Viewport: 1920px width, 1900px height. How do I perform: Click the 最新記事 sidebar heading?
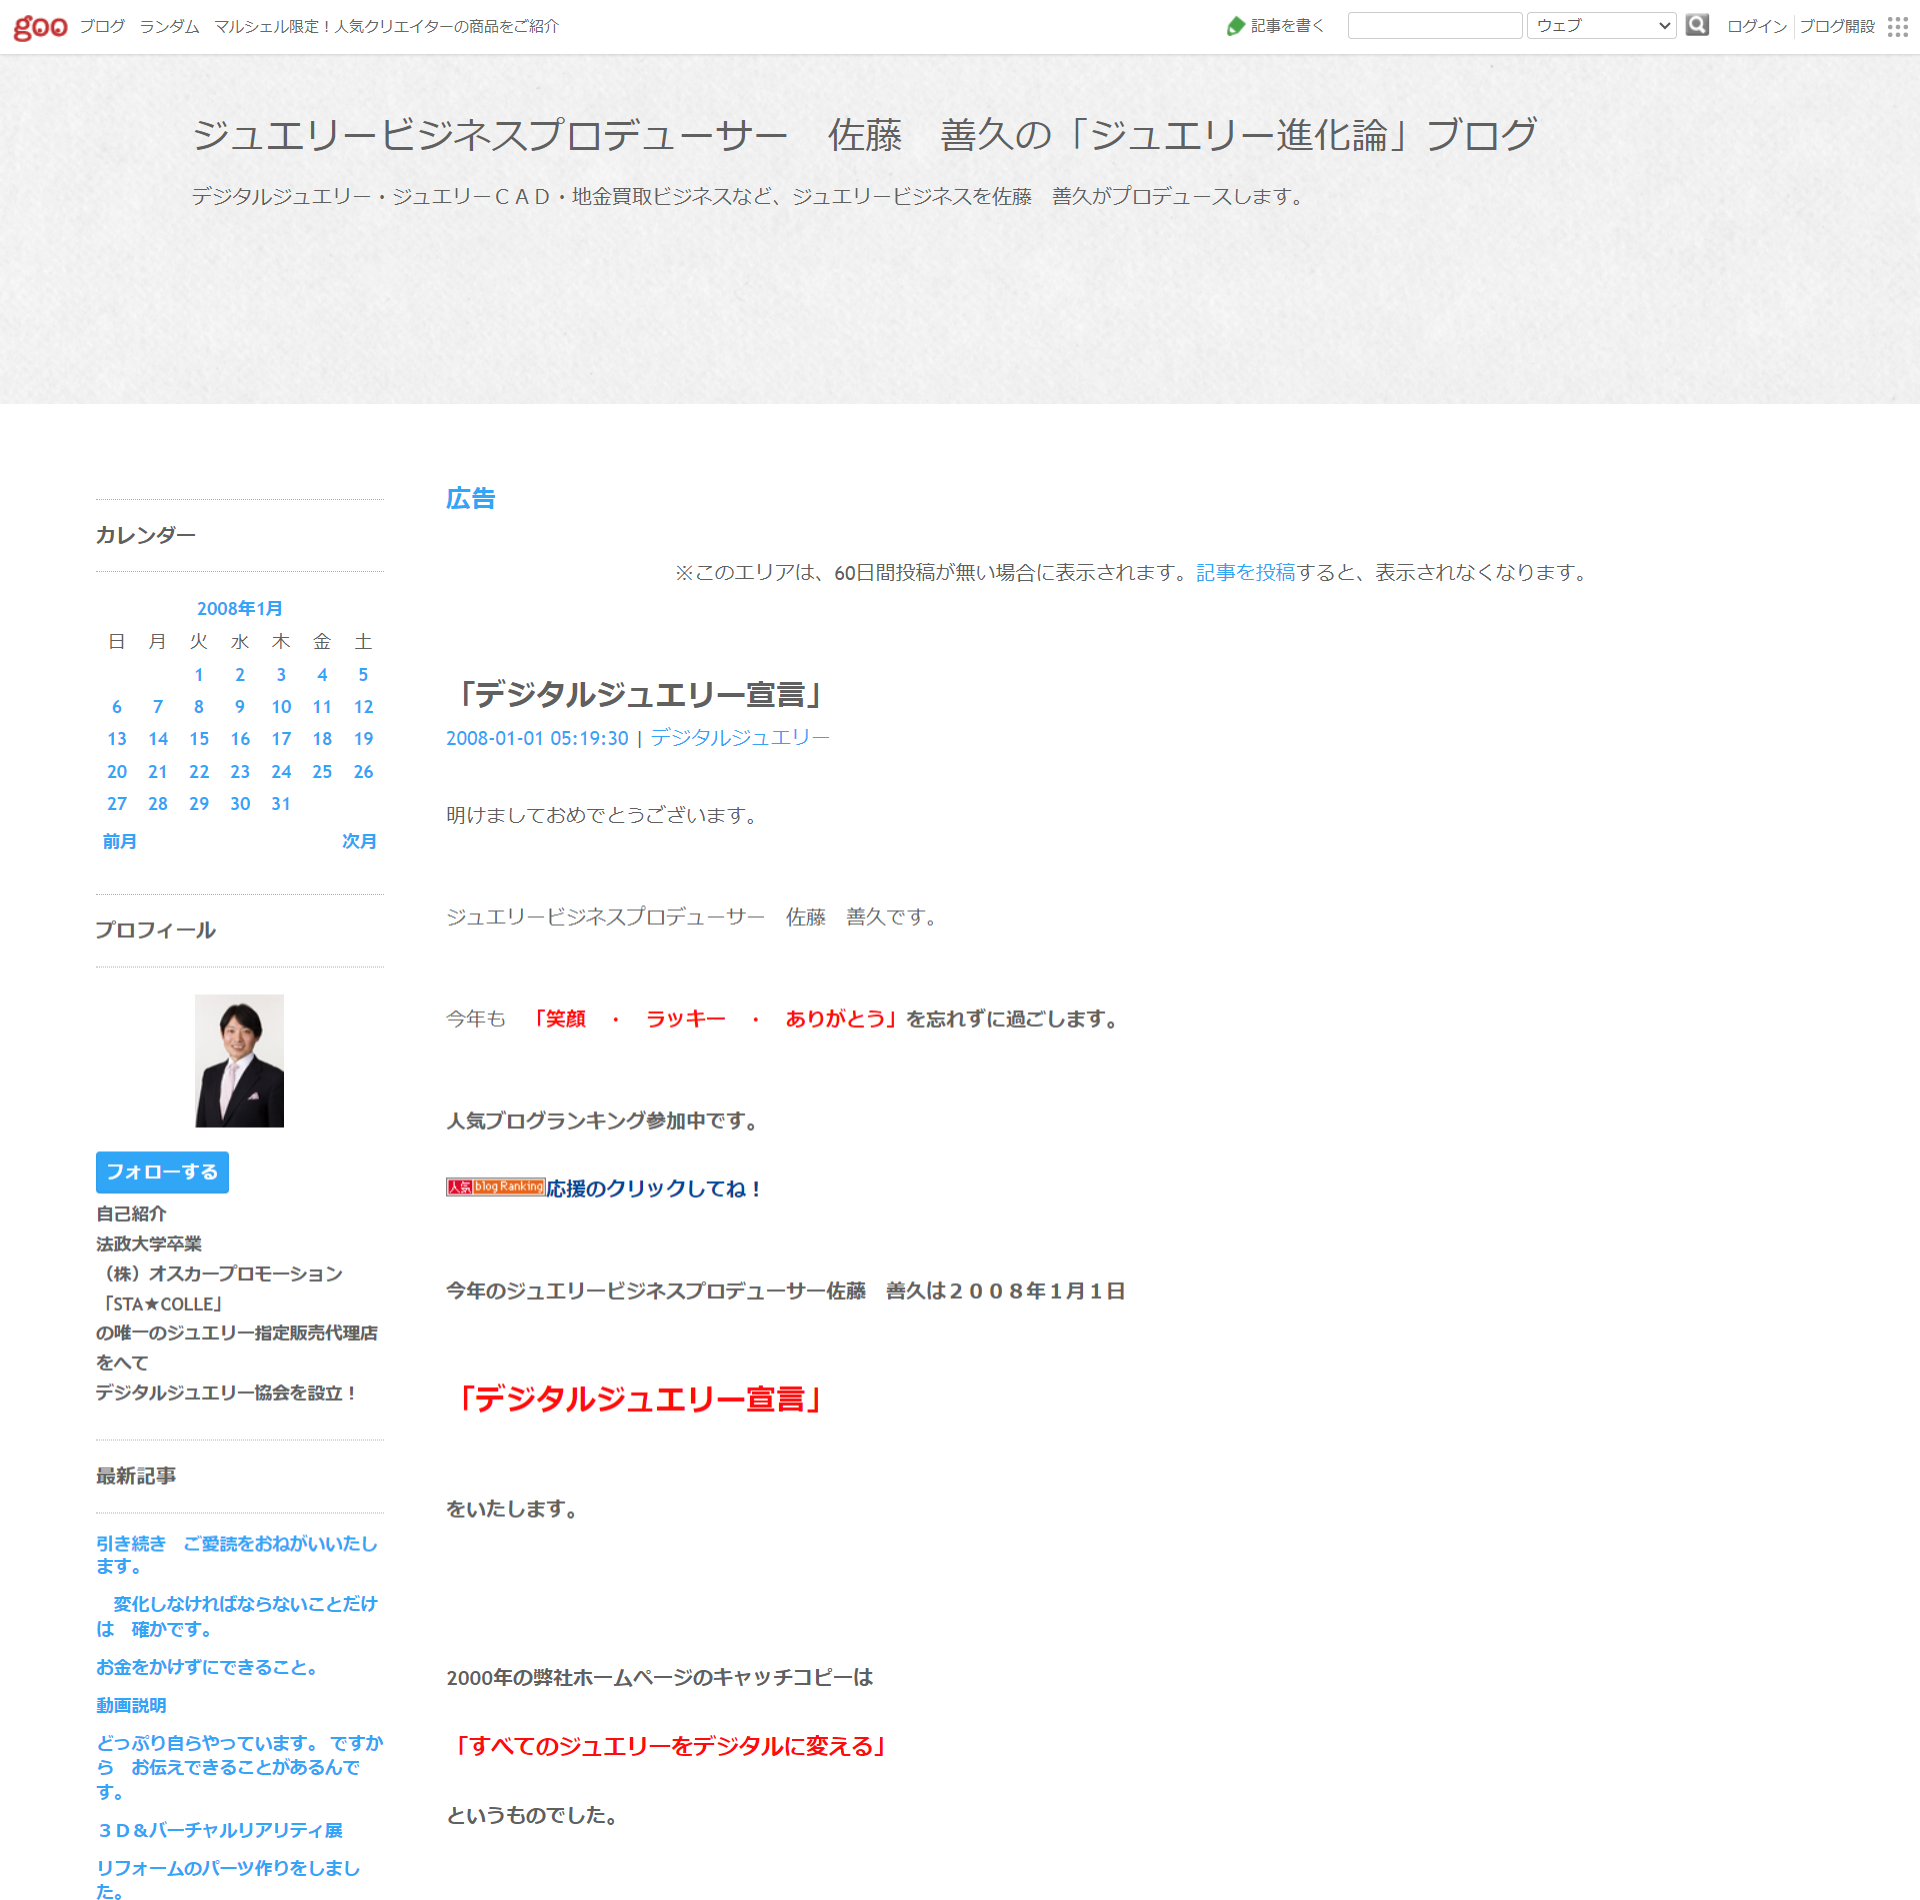click(136, 1476)
